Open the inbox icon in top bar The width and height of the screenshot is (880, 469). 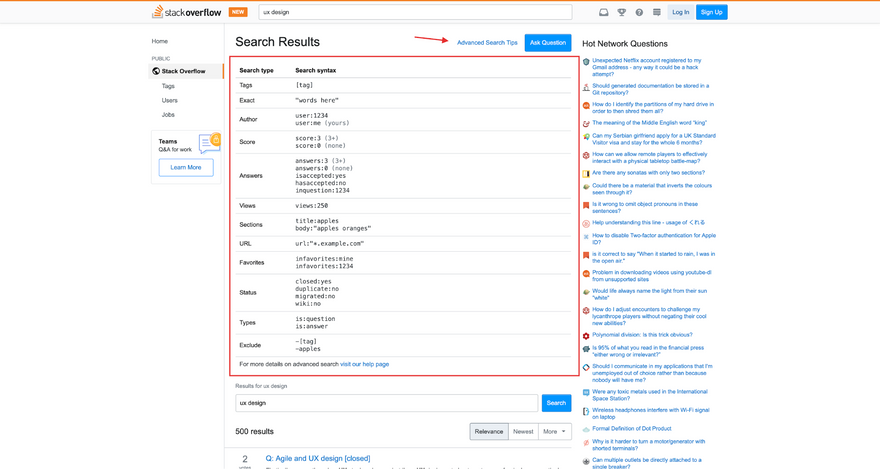coord(603,12)
